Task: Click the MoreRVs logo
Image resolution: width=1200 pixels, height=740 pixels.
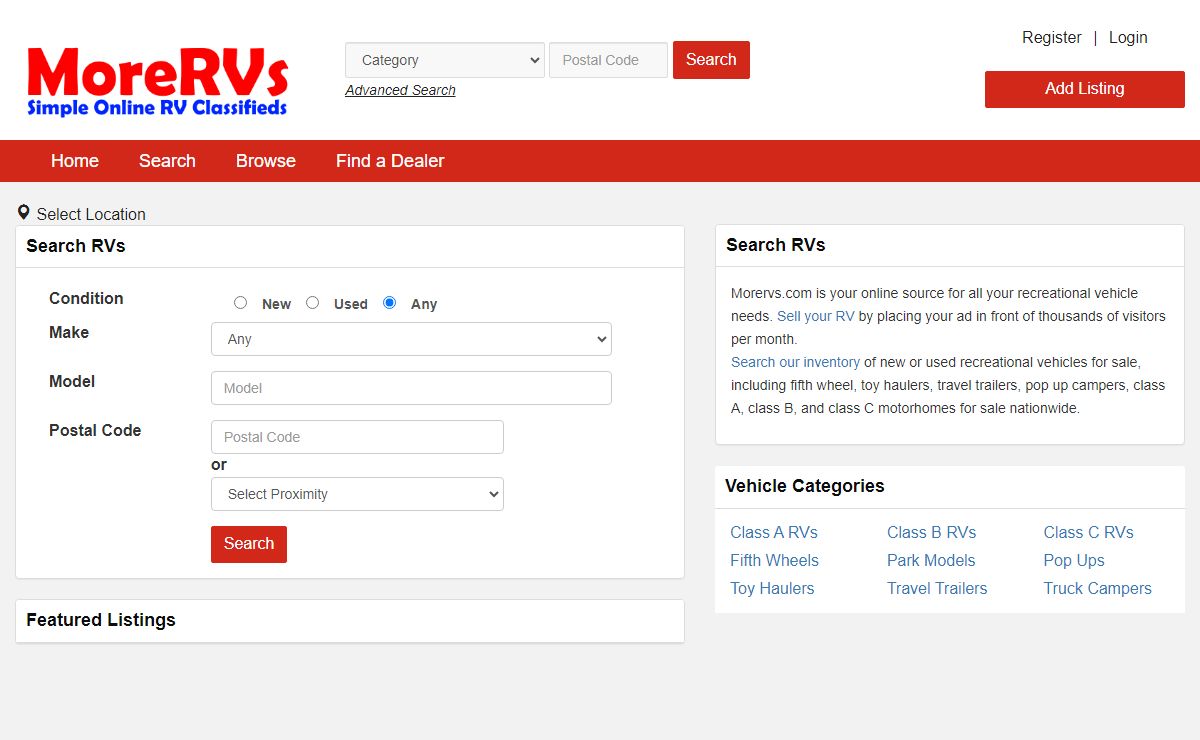Action: 158,82
